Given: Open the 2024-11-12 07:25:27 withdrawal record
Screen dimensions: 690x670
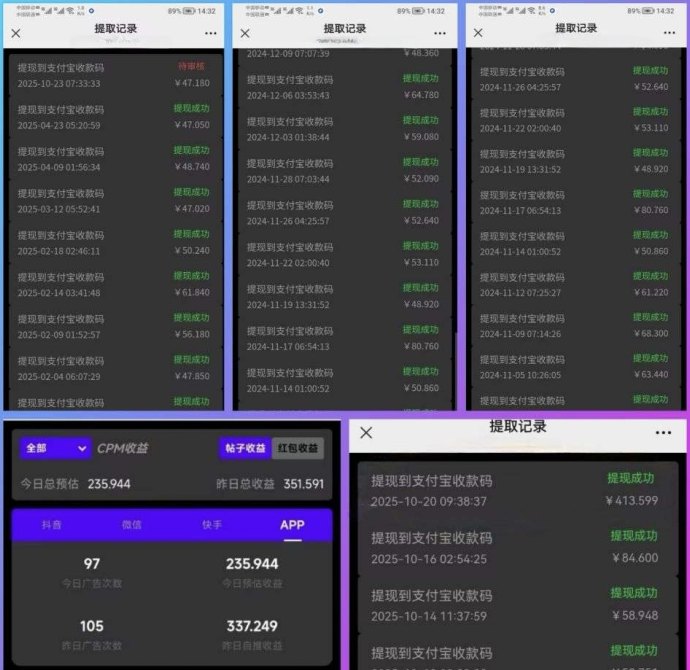Looking at the screenshot, I should coord(575,285).
